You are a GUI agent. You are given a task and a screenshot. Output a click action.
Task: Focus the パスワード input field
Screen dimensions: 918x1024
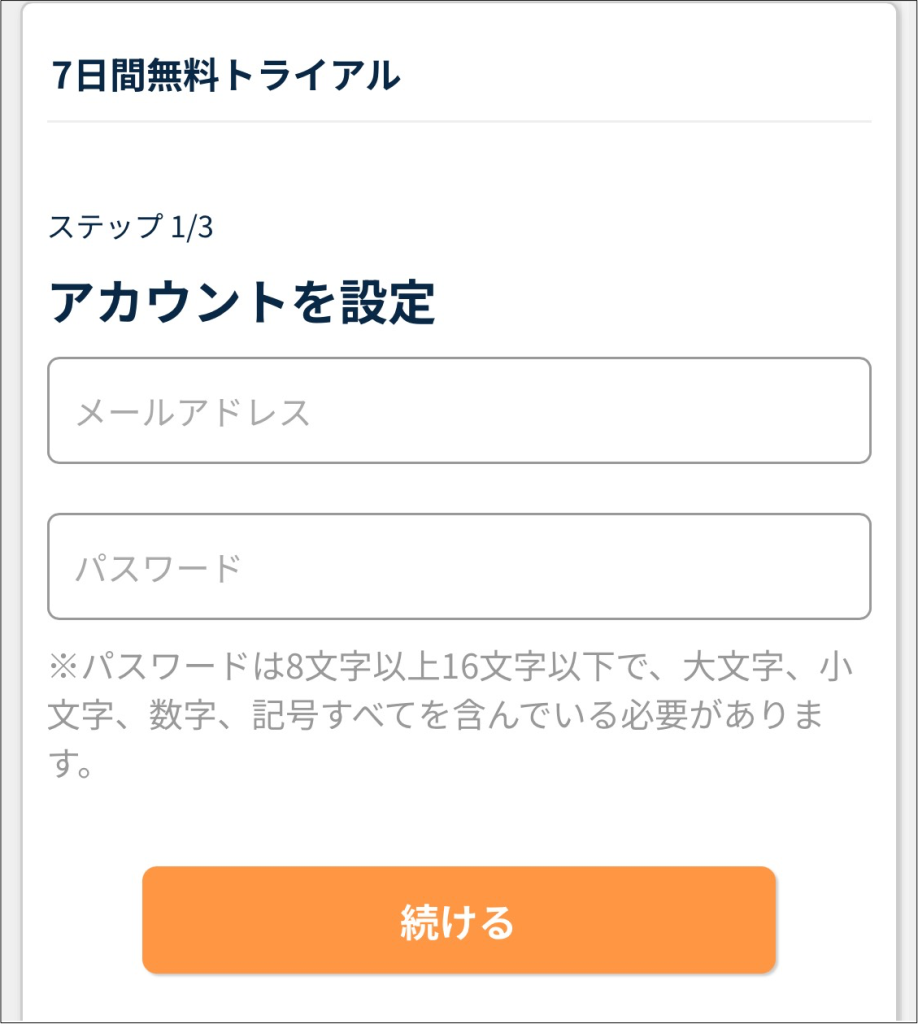tap(459, 567)
